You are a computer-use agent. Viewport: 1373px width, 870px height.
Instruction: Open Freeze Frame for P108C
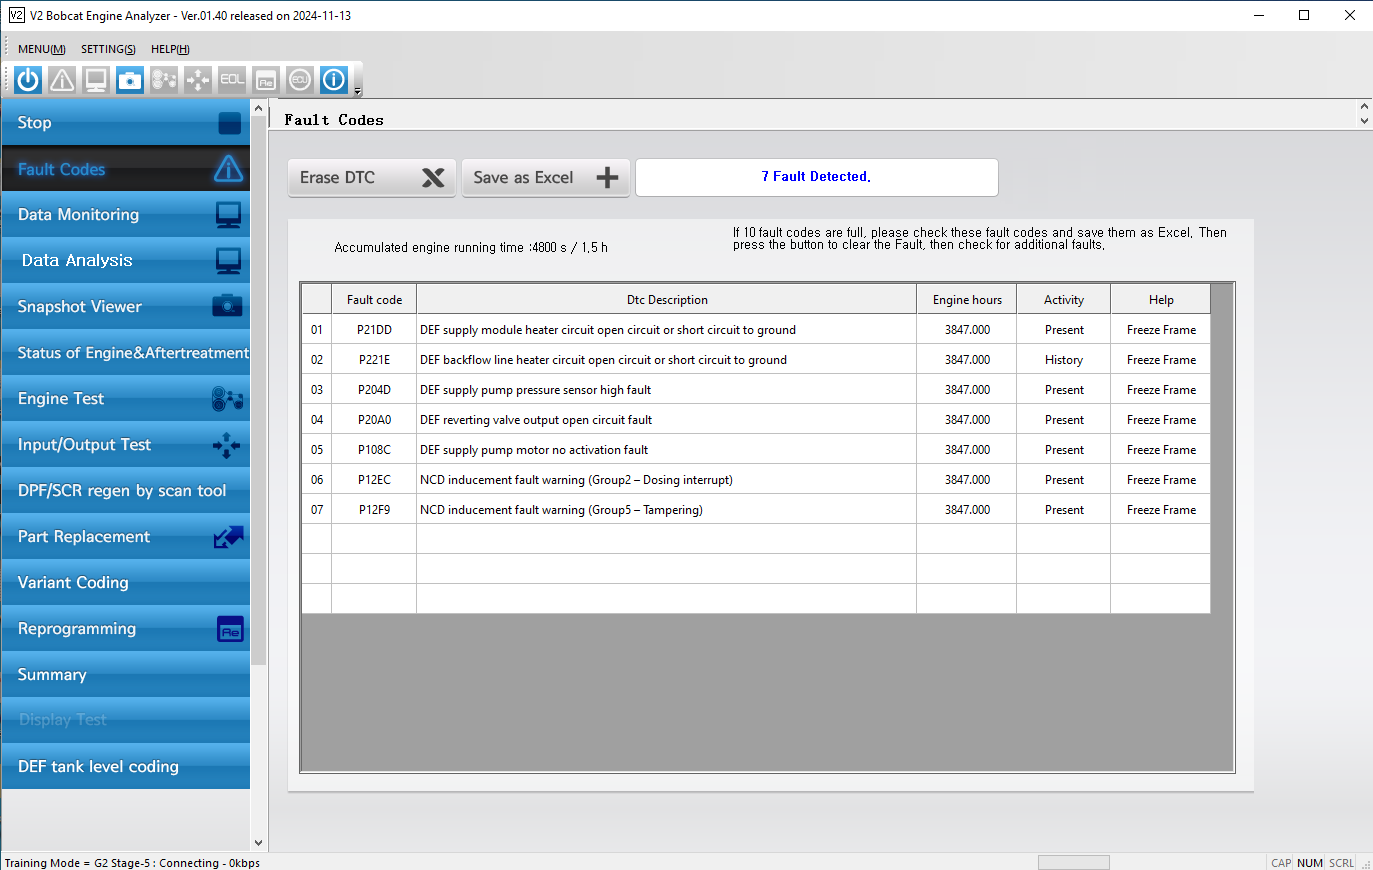(x=1161, y=450)
